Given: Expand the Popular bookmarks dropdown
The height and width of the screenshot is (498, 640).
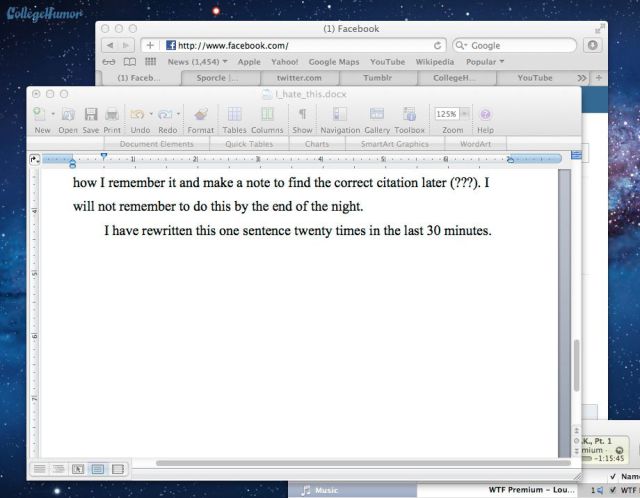Looking at the screenshot, I should (x=486, y=62).
